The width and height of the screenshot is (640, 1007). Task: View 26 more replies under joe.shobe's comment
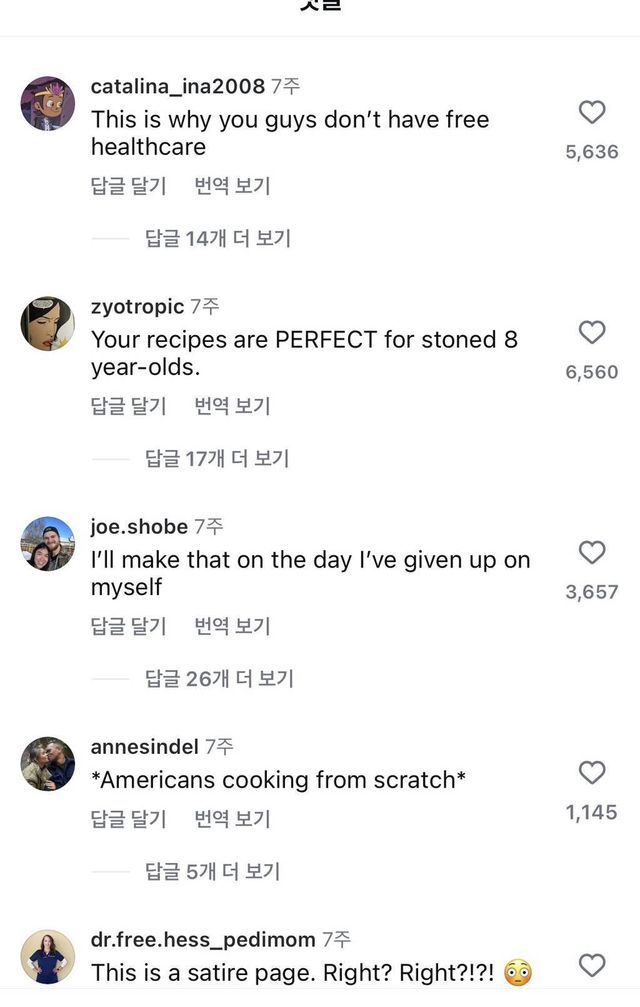[219, 678]
